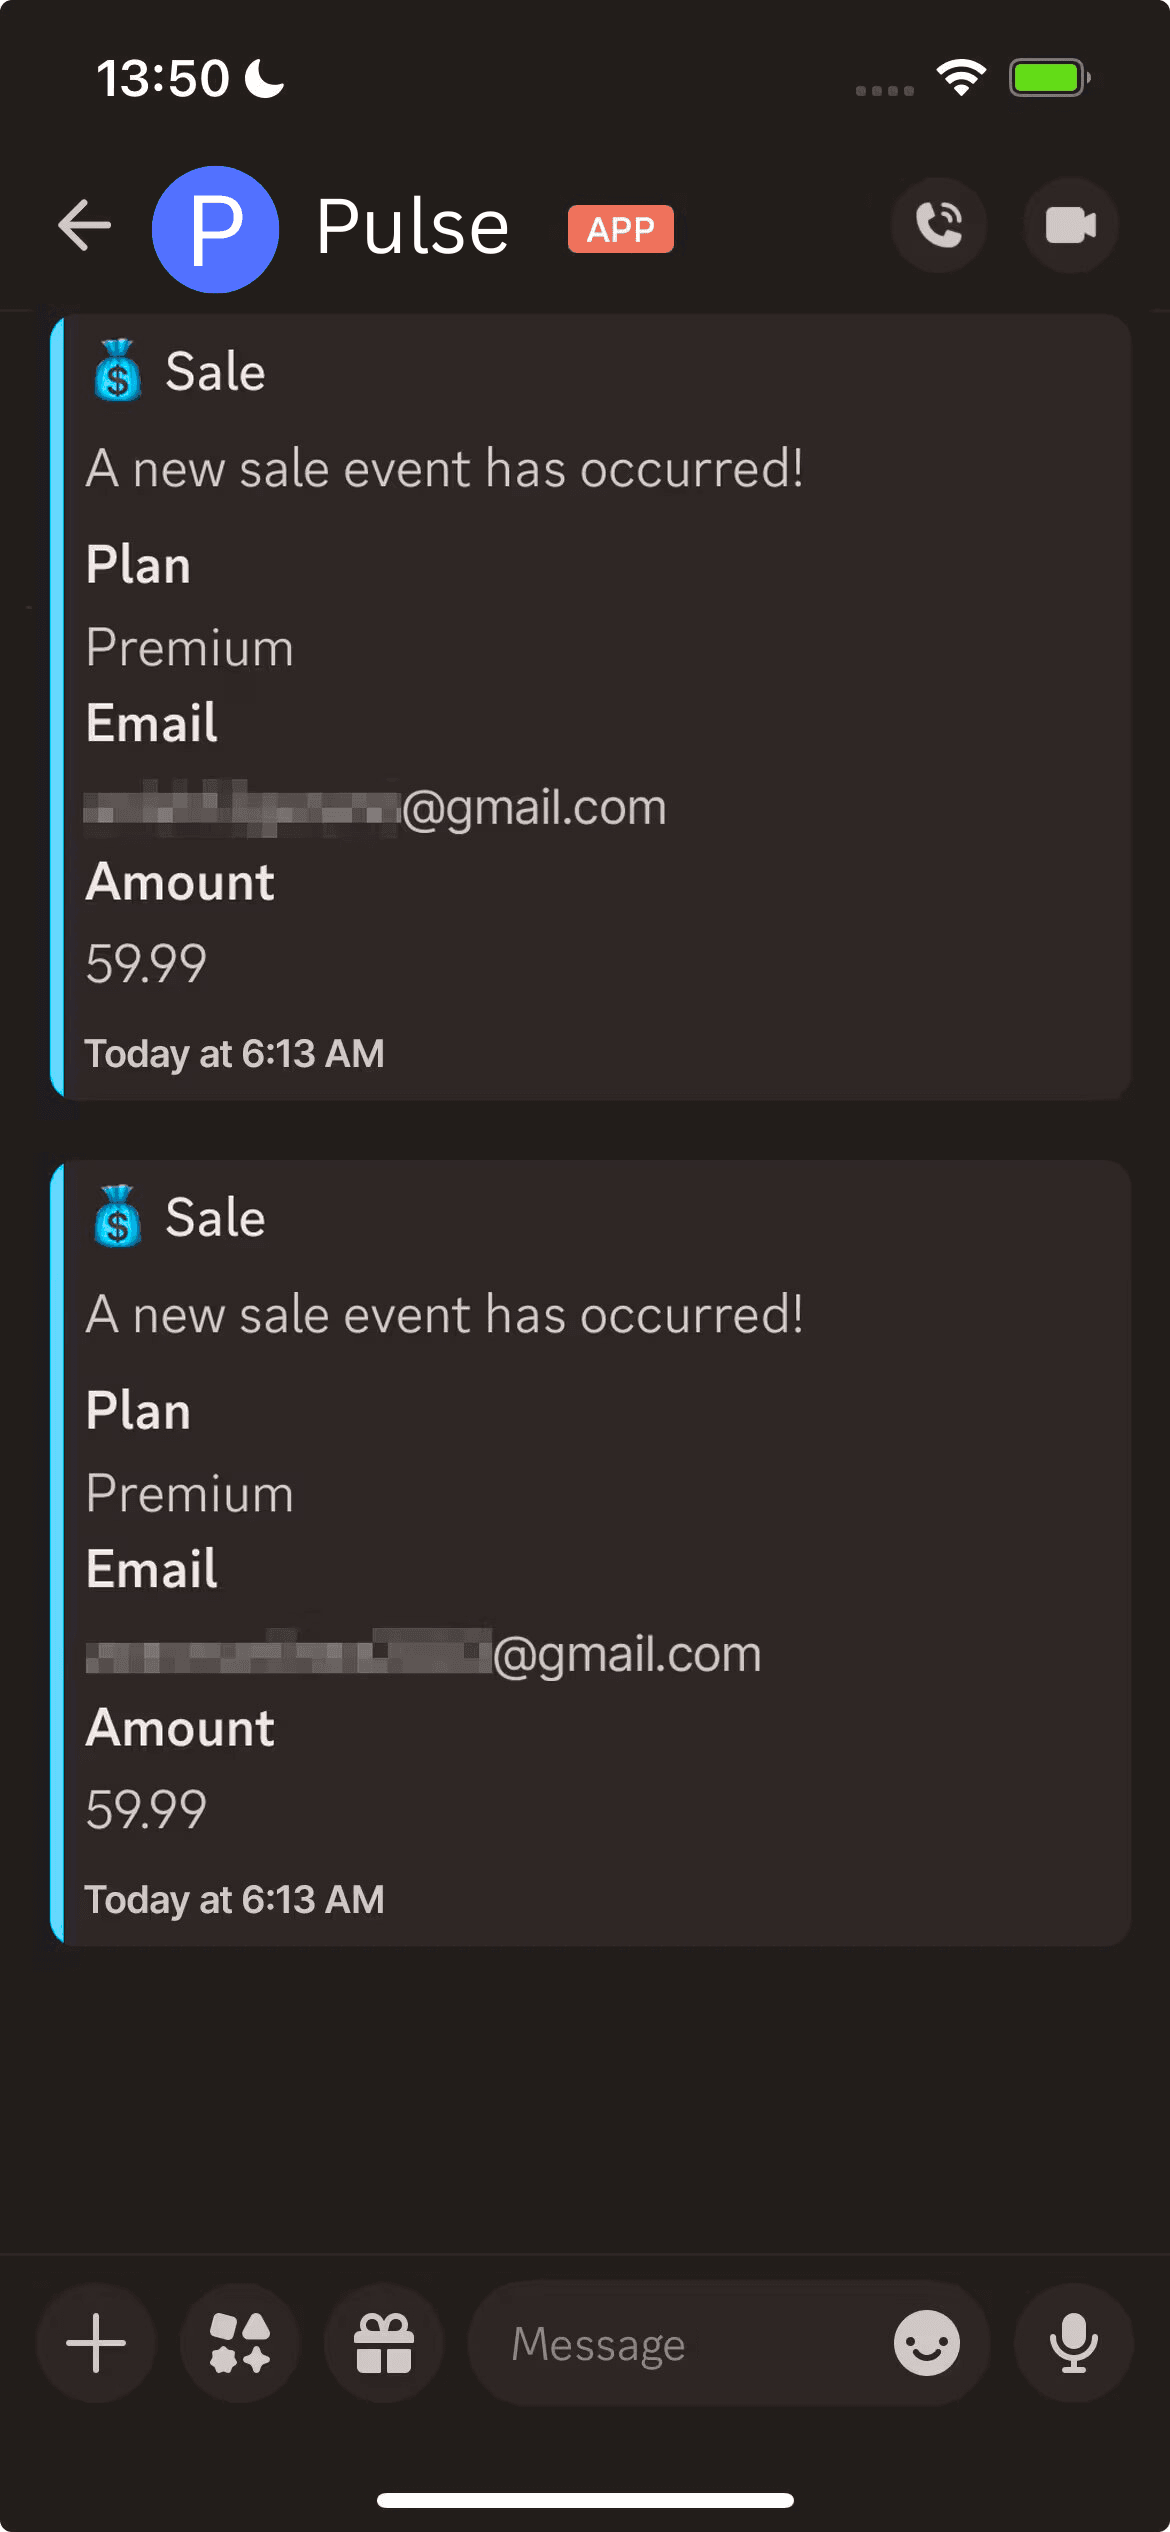1170x2532 pixels.
Task: Open the Pulse profile avatar
Action: pyautogui.click(x=215, y=229)
